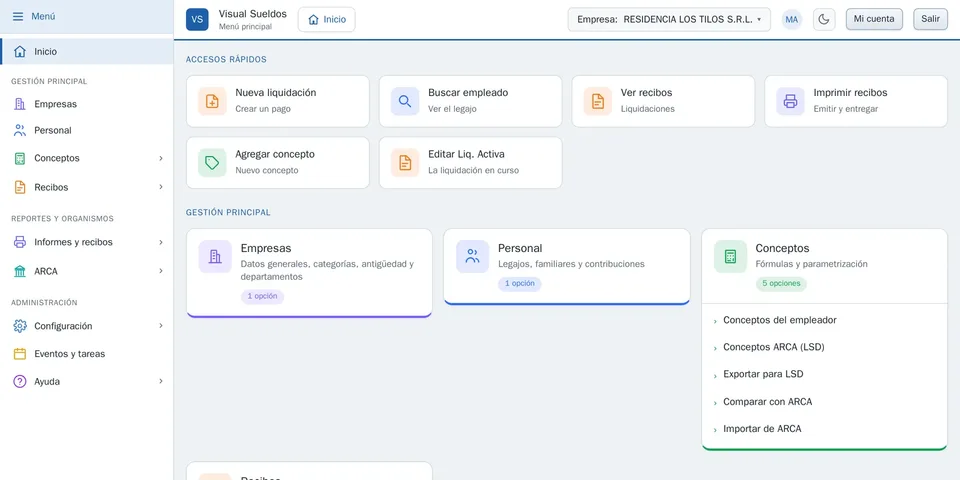
Task: Click the Editar Liq. Activa document icon
Action: (x=405, y=162)
